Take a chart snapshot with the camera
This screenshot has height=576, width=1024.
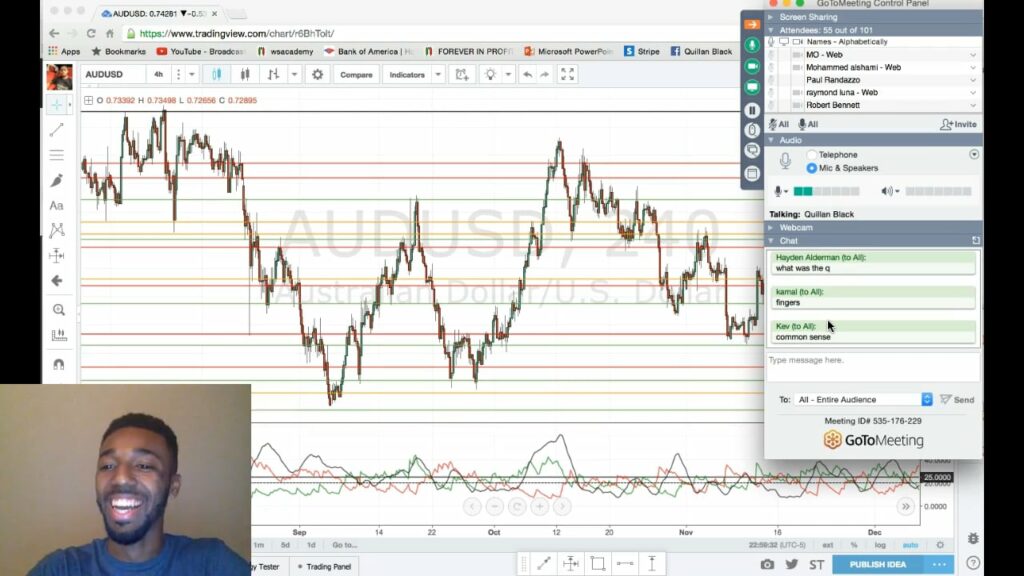pos(767,564)
